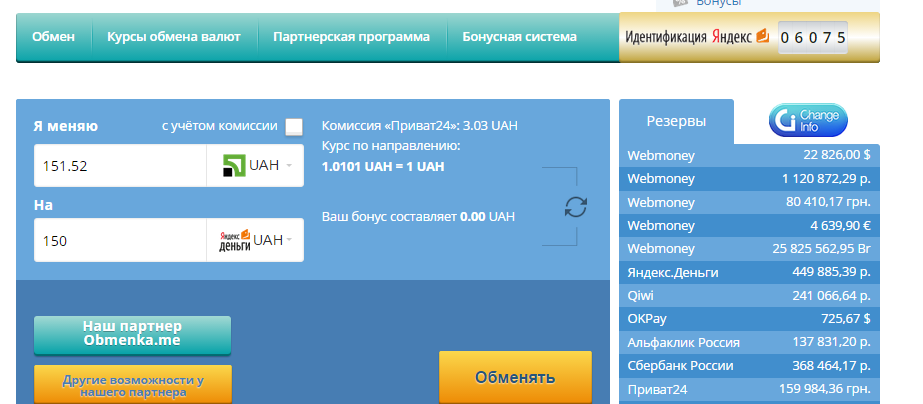Expand the source UAH currency dropdown arrow
The width and height of the screenshot is (923, 404).
coord(288,165)
